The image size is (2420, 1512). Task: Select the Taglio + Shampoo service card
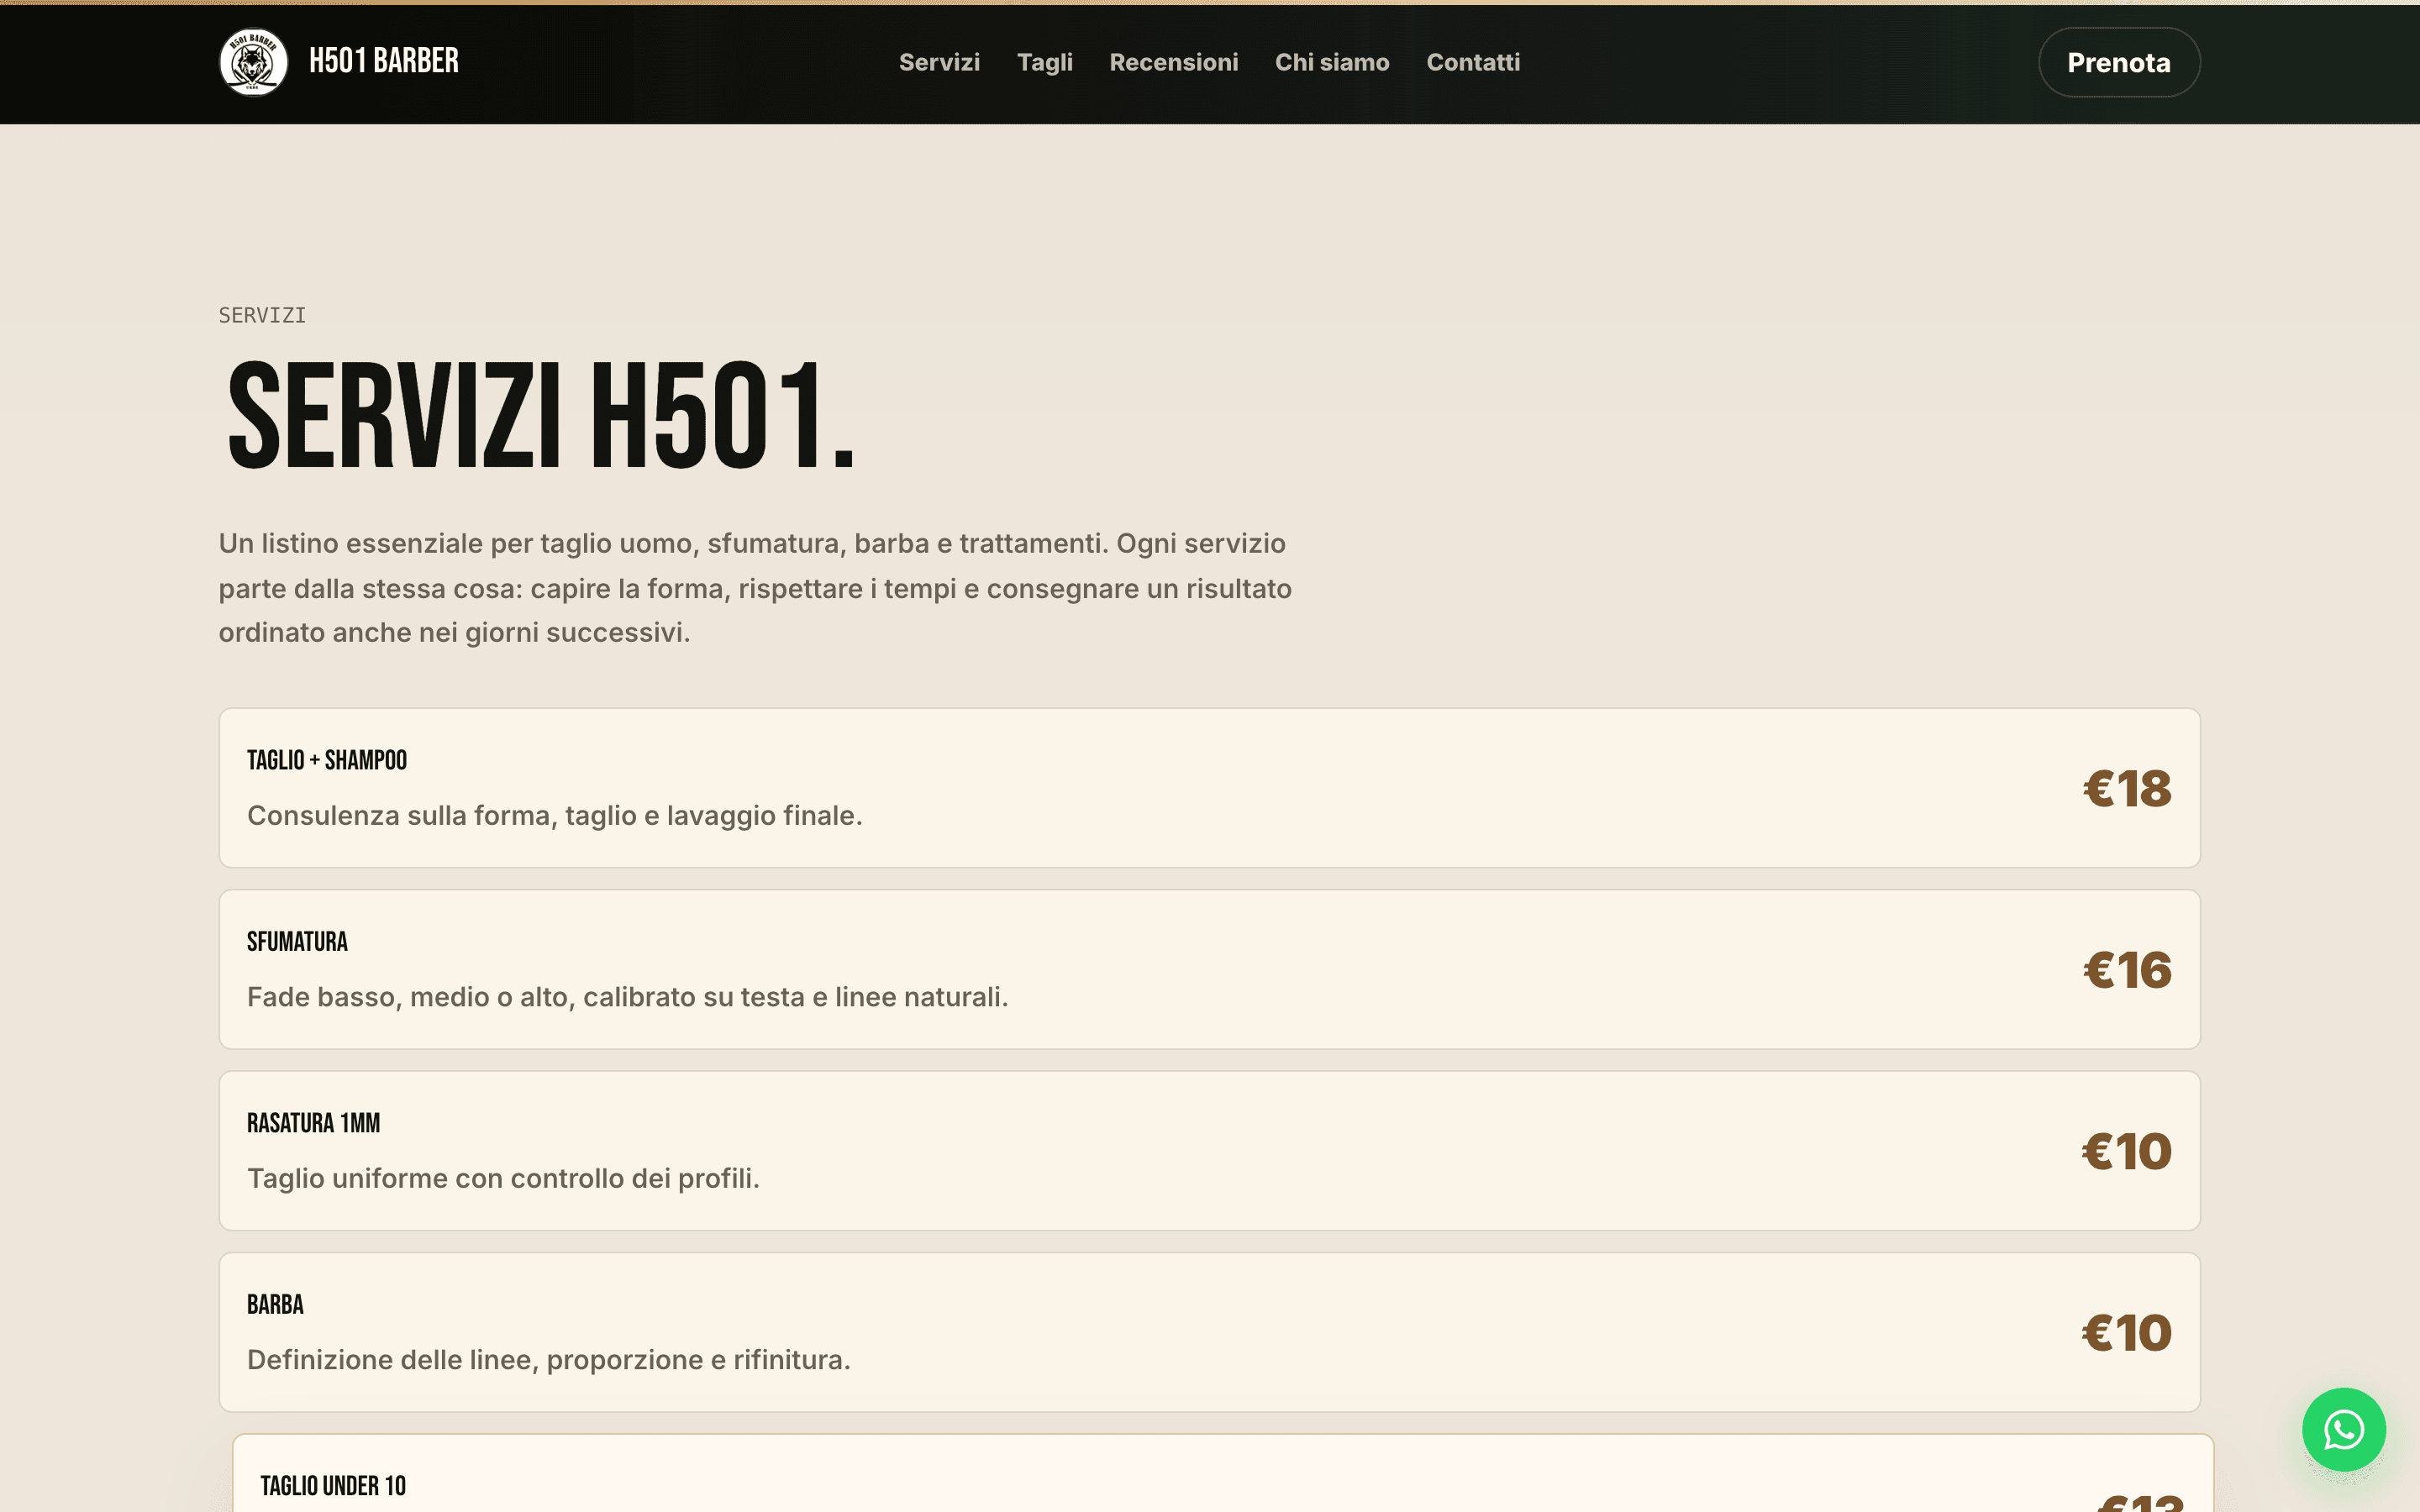pyautogui.click(x=1209, y=788)
